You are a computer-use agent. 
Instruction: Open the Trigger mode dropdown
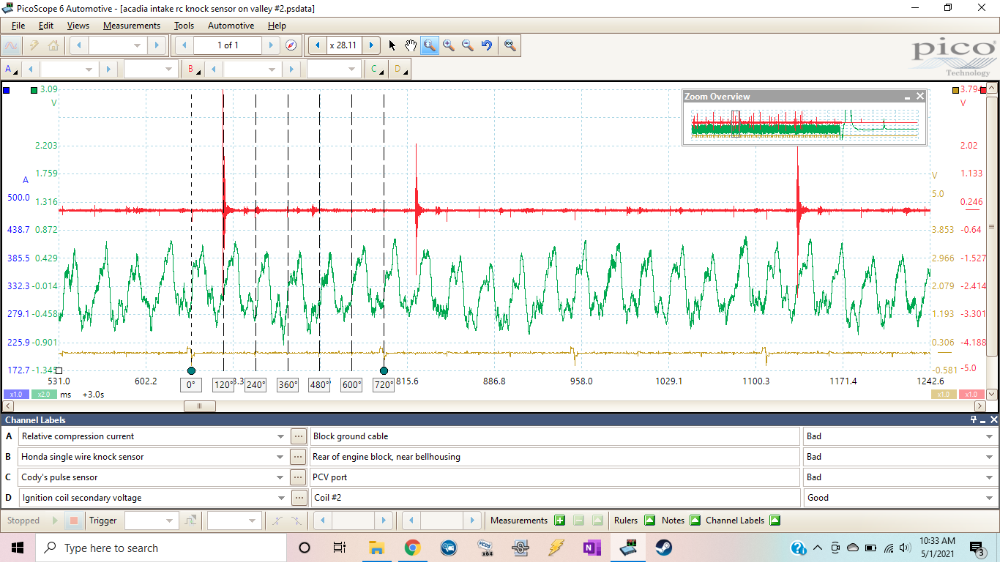[169, 521]
